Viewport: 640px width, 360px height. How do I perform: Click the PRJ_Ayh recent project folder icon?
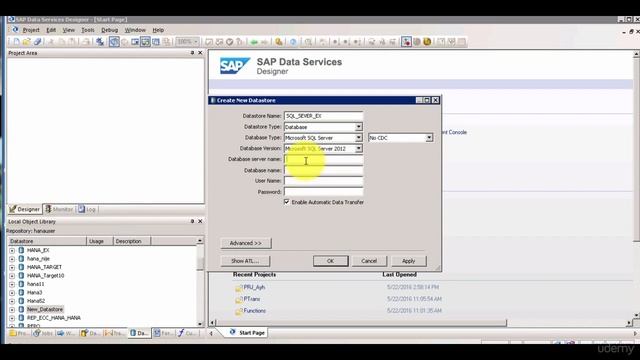[x=239, y=288]
